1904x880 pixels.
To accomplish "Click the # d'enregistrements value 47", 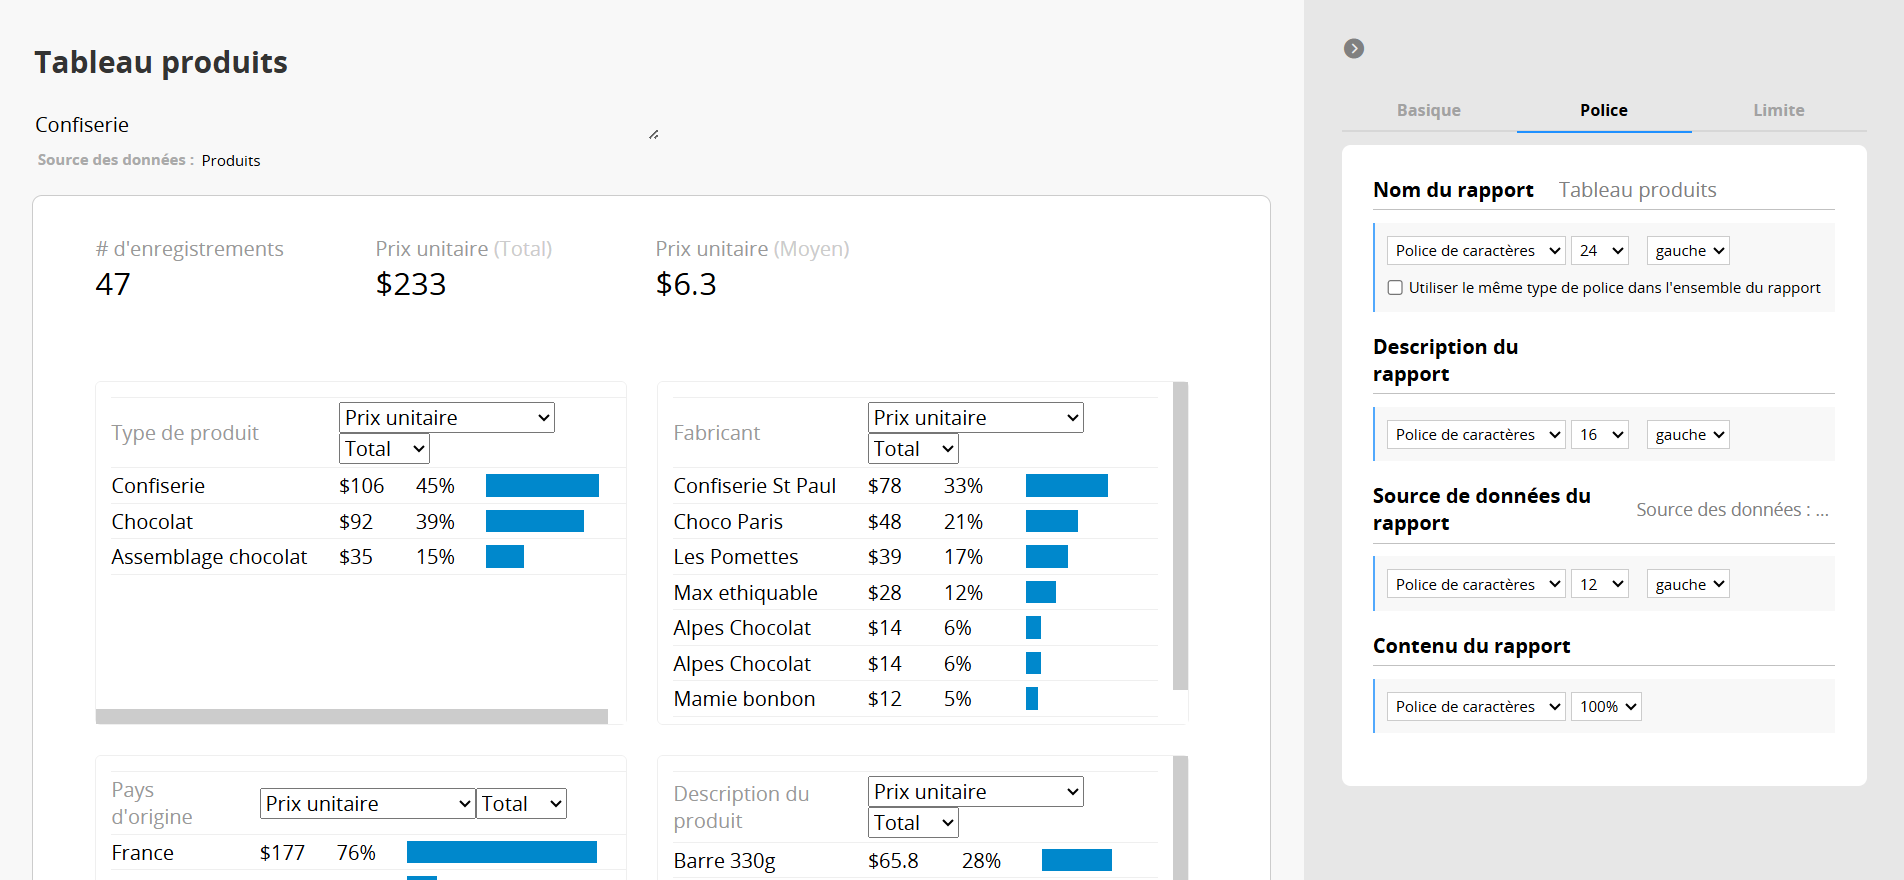I will [x=113, y=285].
